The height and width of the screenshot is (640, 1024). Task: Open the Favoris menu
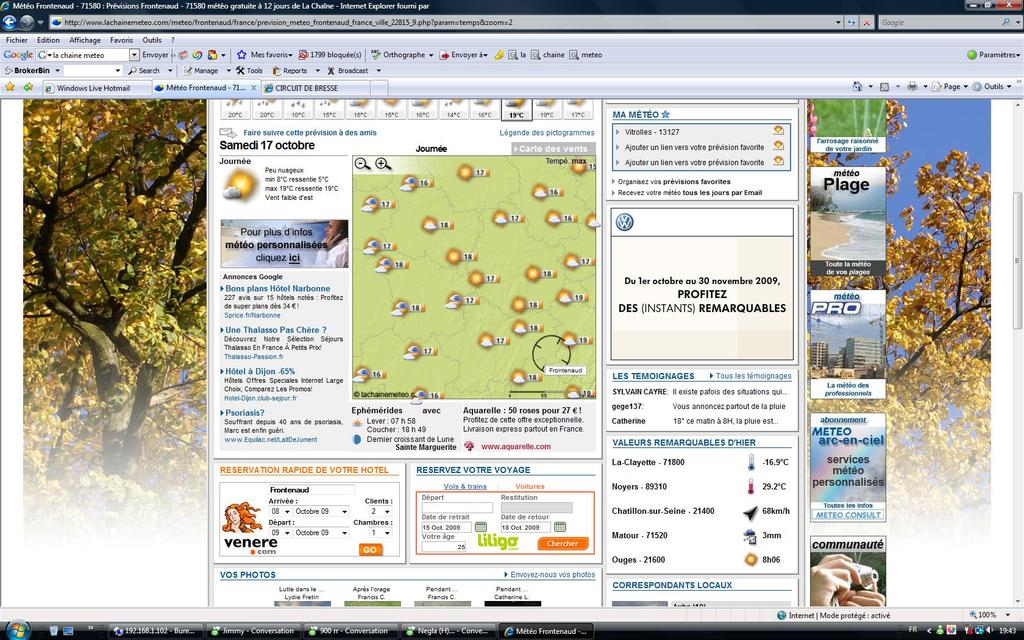coord(121,40)
